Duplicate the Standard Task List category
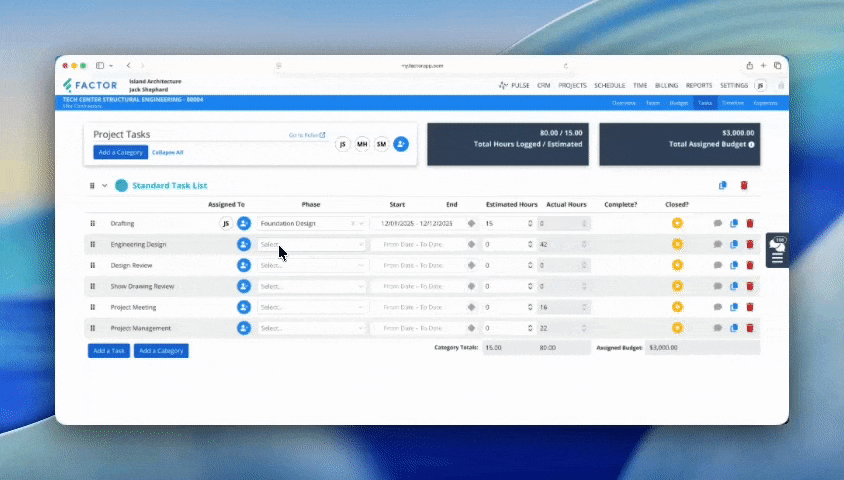 point(722,185)
